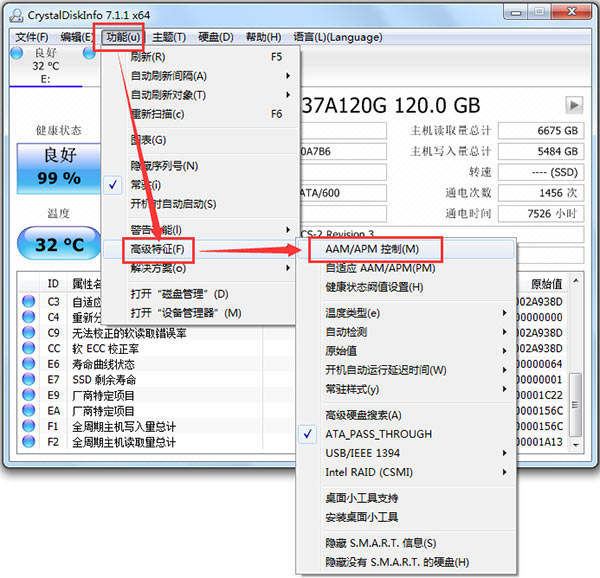This screenshot has height=578, width=600.
Task: Toggle 隐藏 S.M.A.R.T. 信息(S)
Action: (406, 543)
